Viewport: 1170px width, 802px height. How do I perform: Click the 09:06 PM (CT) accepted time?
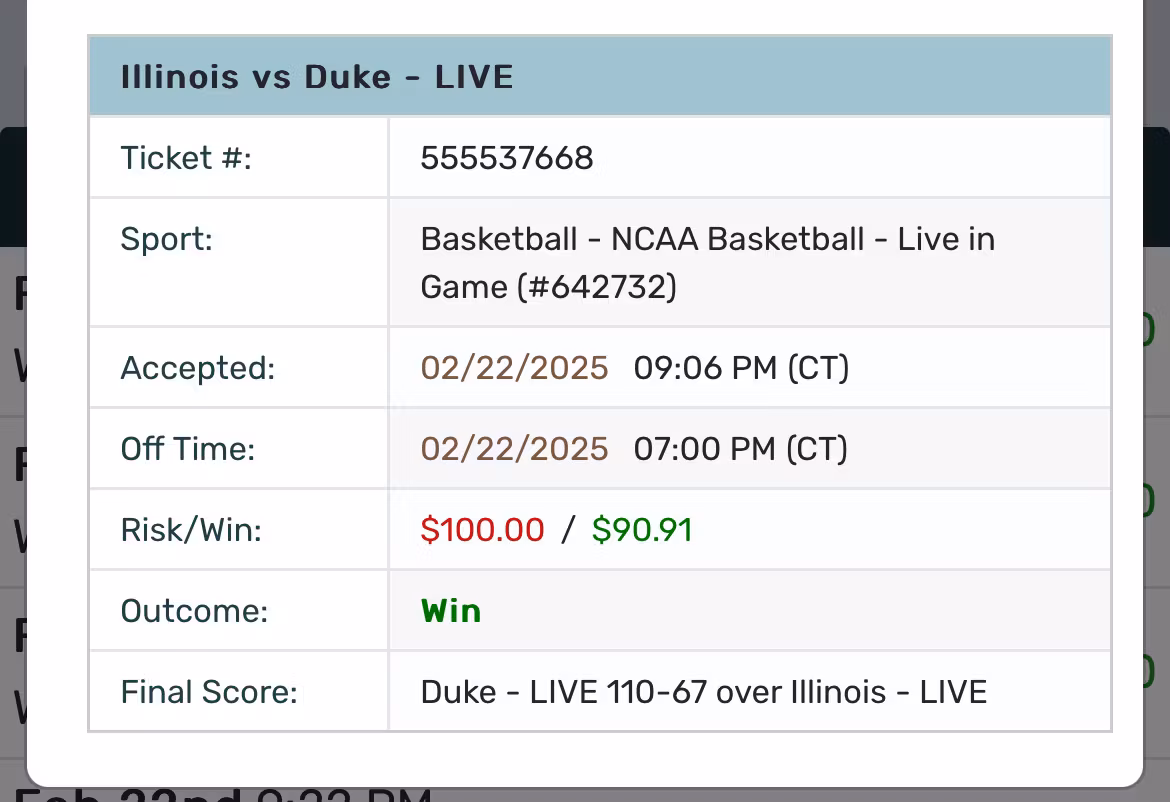coord(741,368)
